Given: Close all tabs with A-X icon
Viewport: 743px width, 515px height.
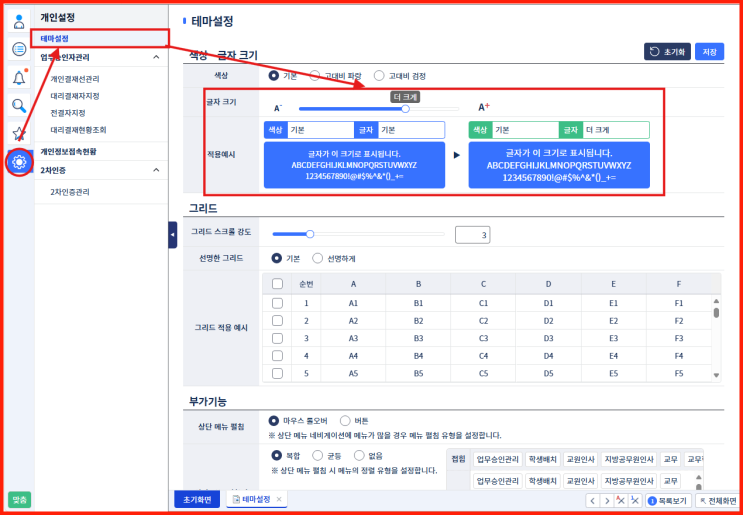Looking at the screenshot, I should (x=621, y=500).
